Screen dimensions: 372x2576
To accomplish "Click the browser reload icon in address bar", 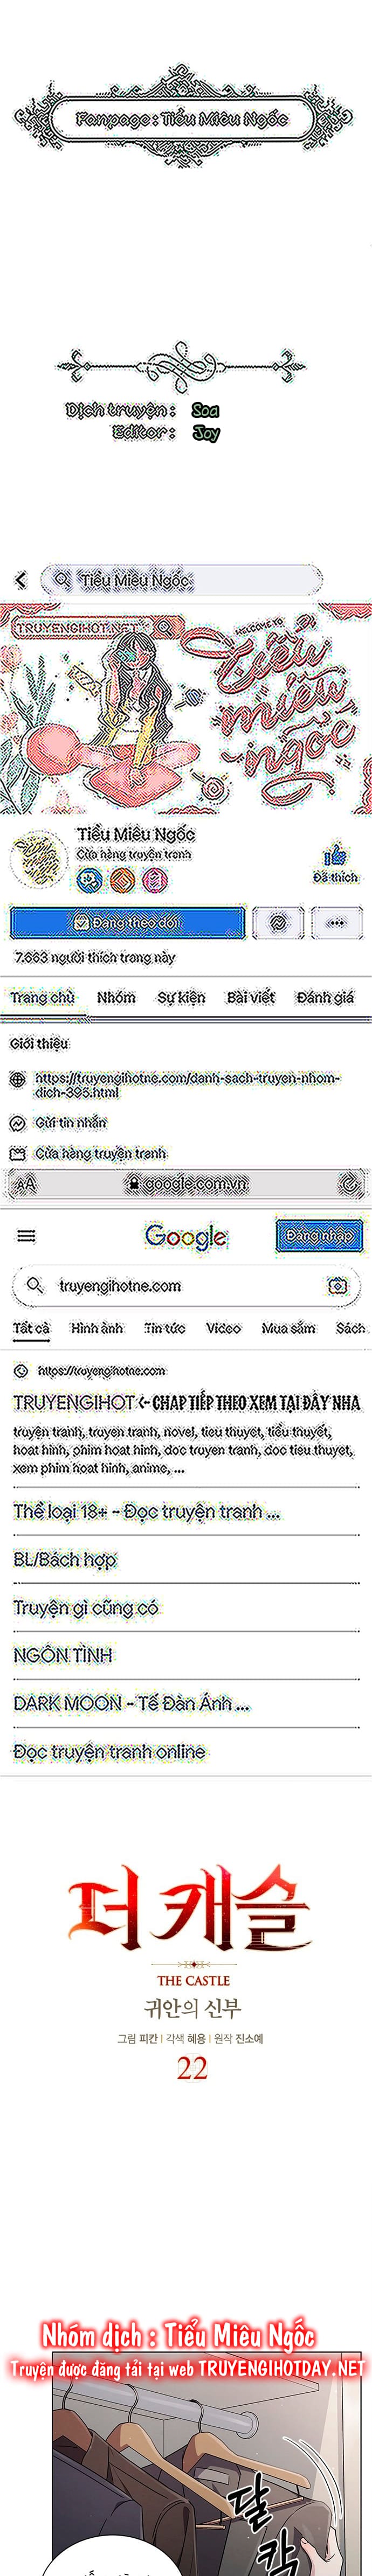I will coord(350,1183).
